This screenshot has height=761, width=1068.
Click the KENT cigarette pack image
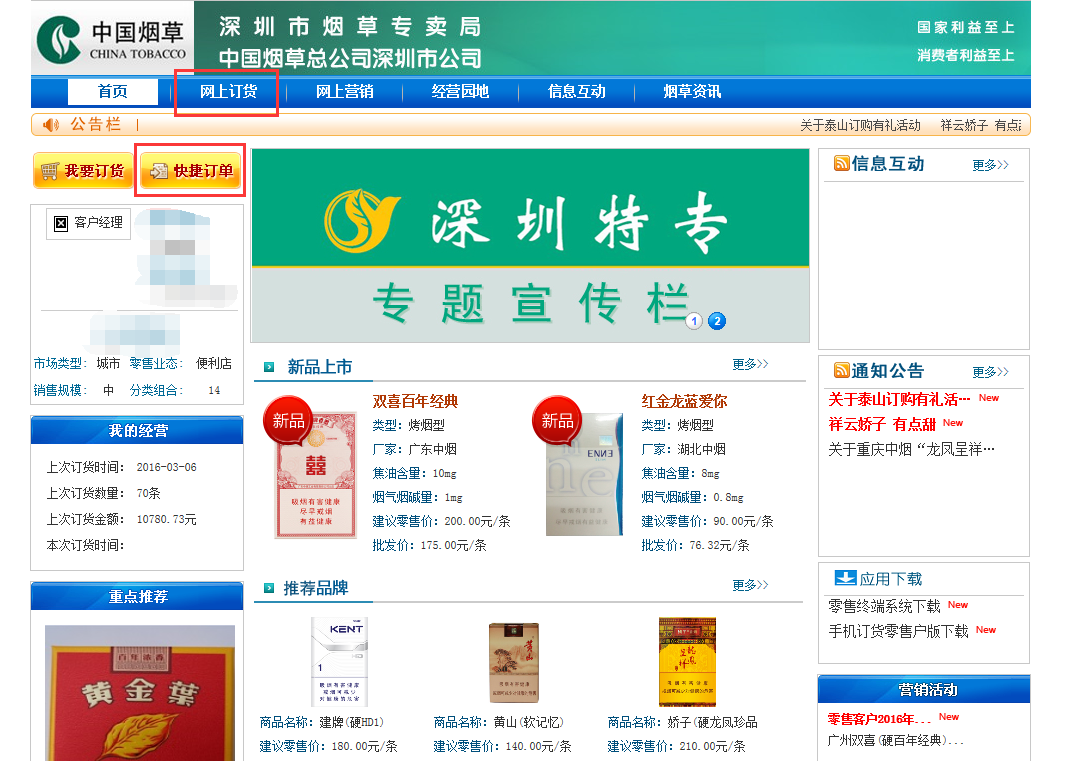click(339, 661)
